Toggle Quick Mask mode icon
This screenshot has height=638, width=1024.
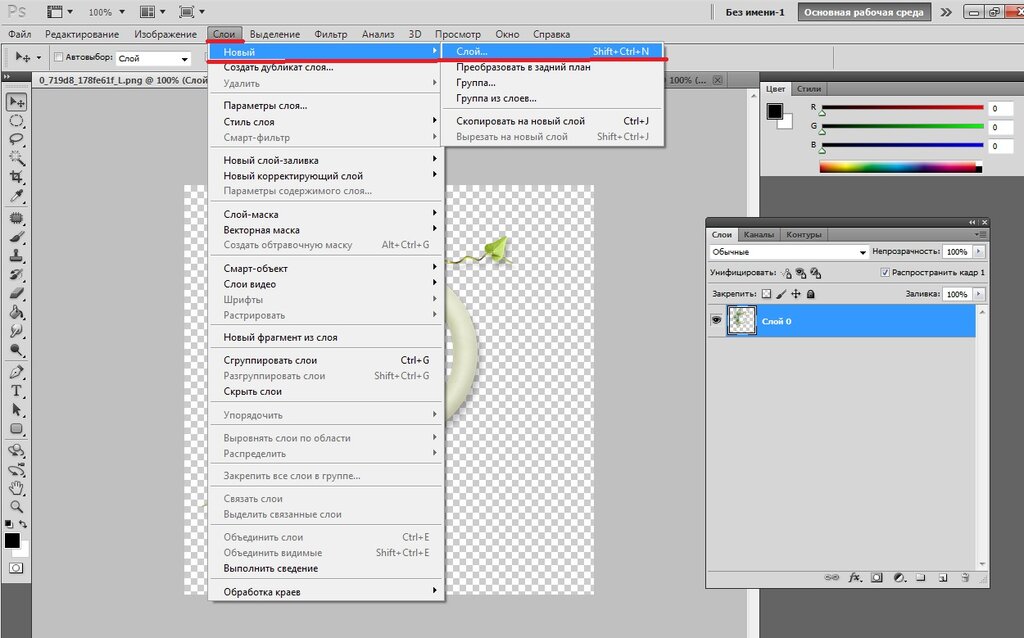(16, 568)
